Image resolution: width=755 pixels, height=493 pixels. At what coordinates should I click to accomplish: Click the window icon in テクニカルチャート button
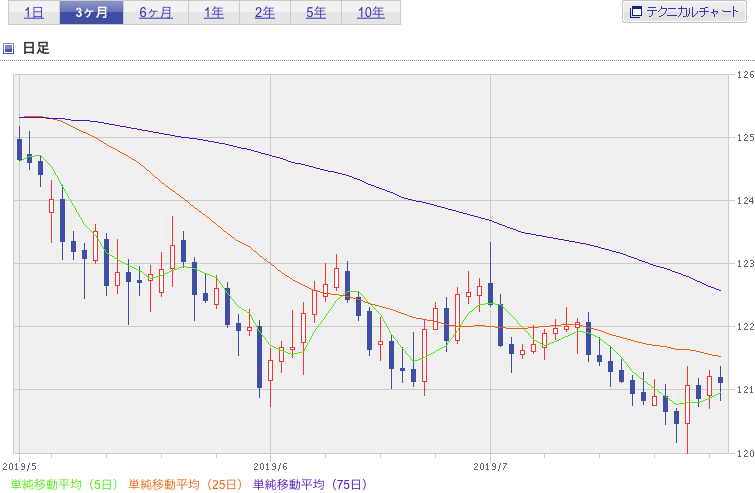pos(636,12)
